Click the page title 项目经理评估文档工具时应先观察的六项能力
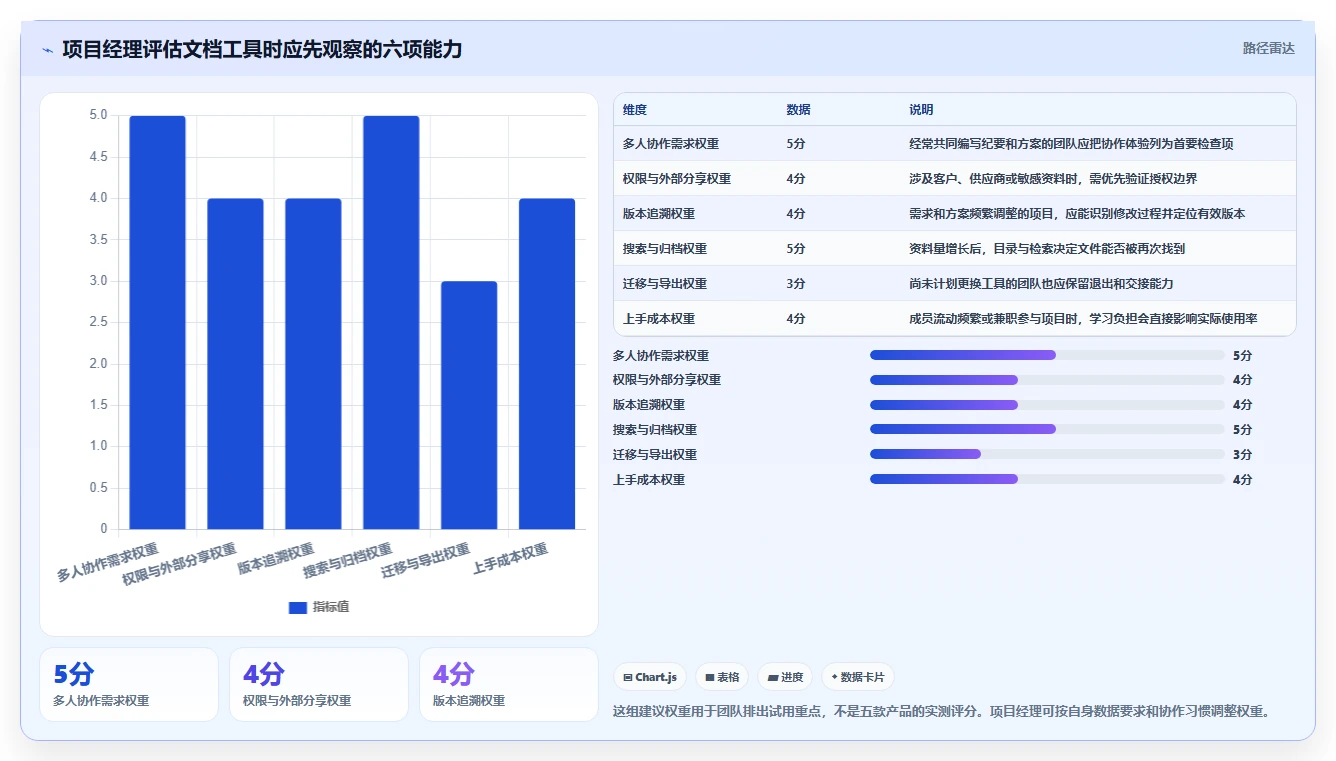1336x761 pixels. (x=262, y=50)
